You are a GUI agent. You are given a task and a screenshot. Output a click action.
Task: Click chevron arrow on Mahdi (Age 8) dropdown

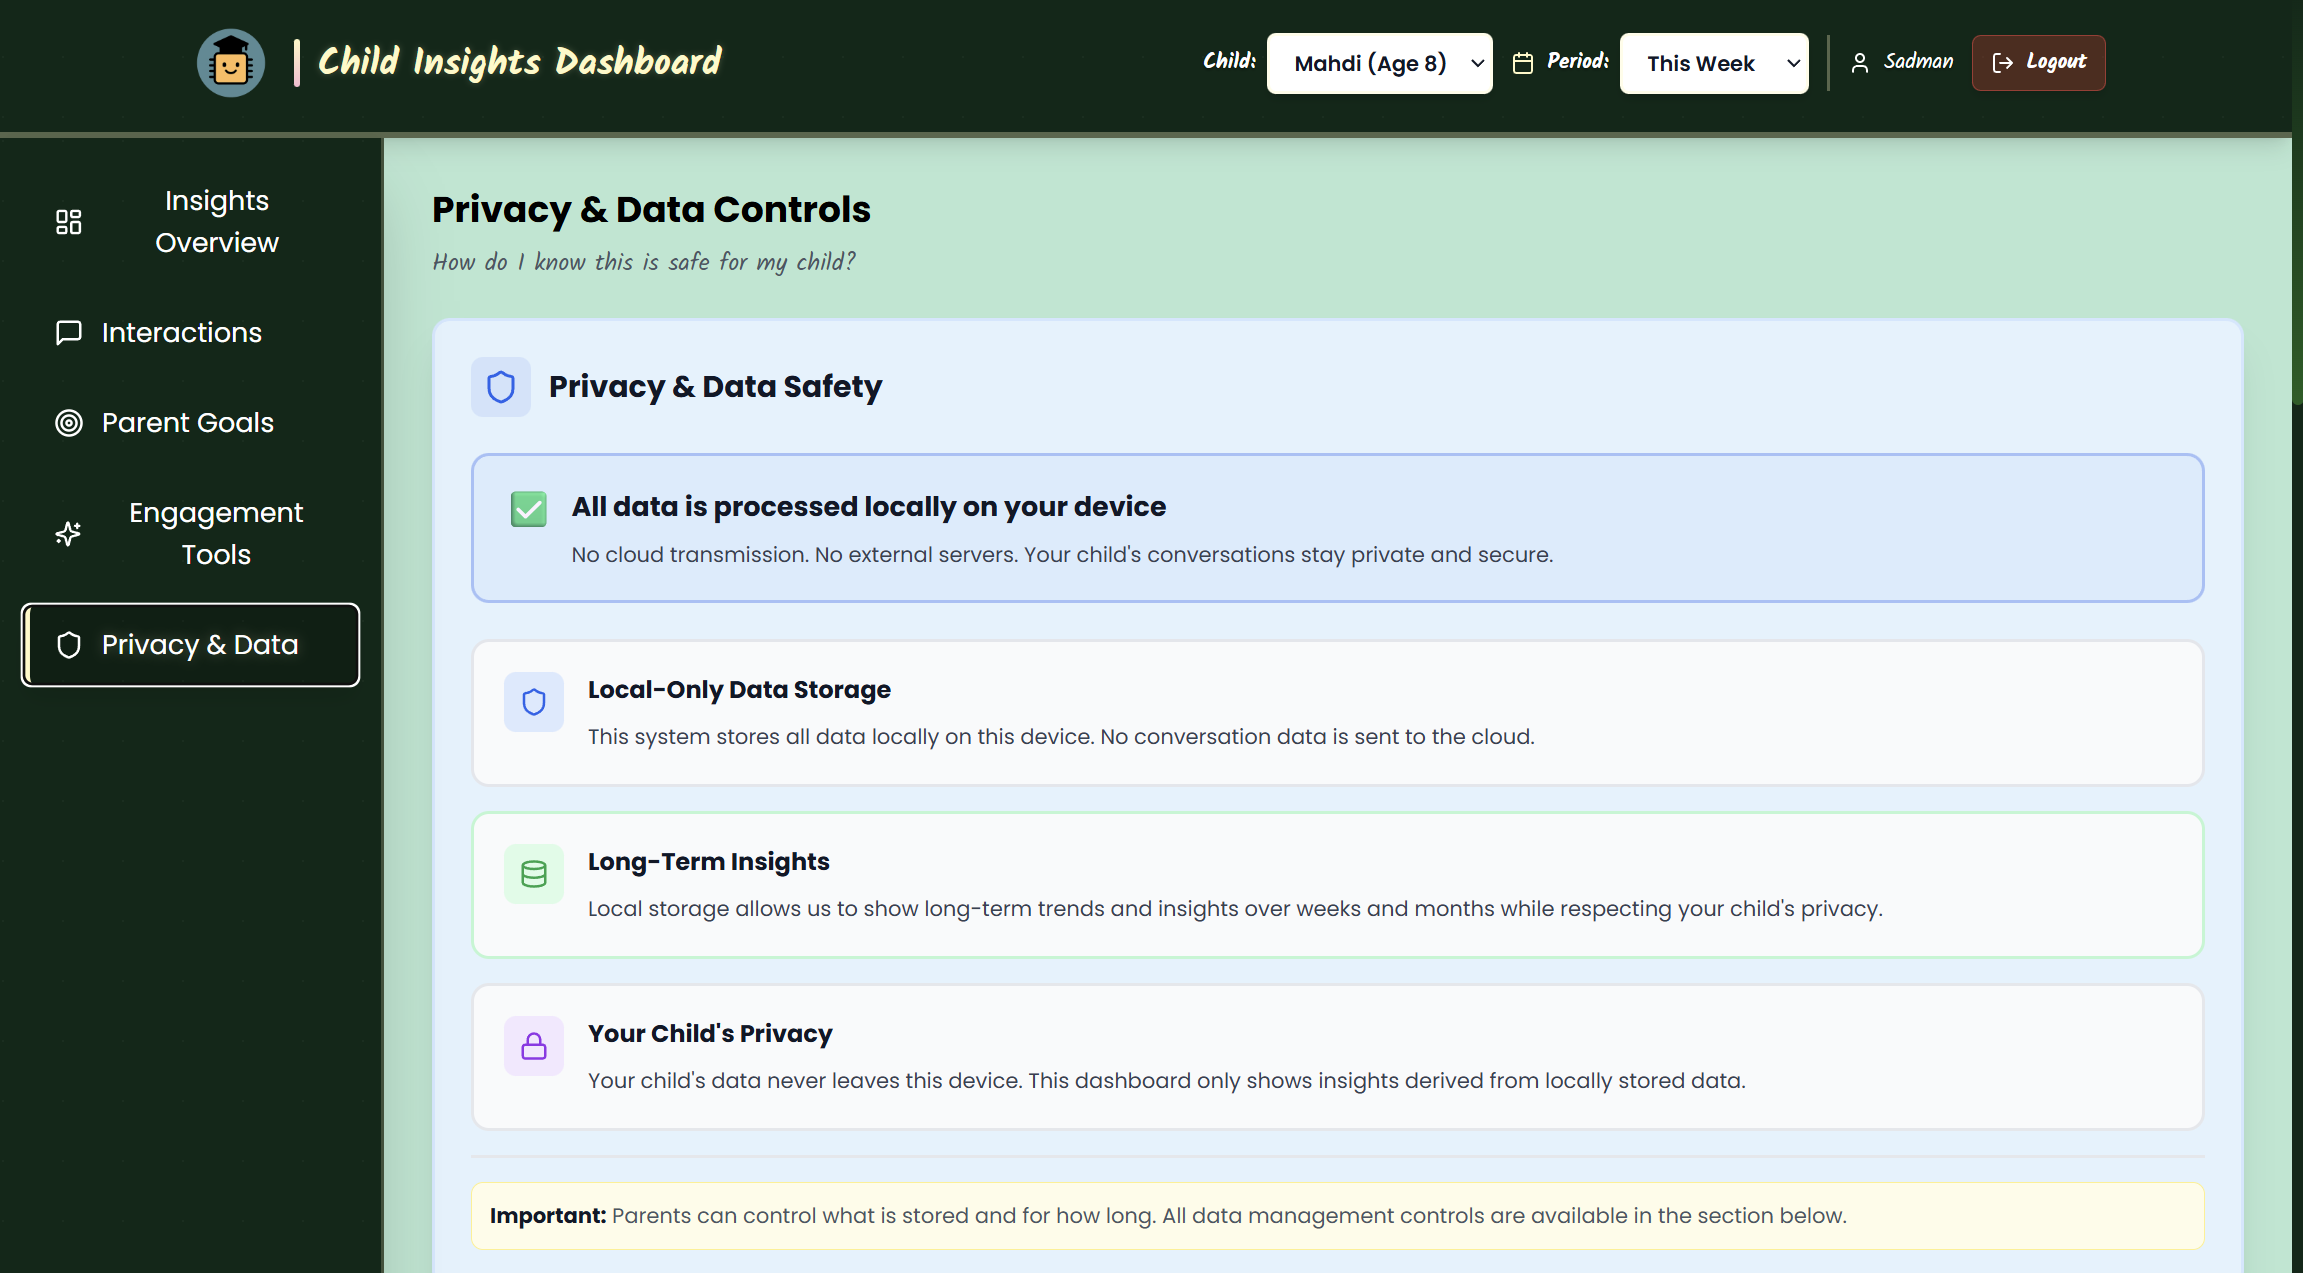pyautogui.click(x=1477, y=63)
